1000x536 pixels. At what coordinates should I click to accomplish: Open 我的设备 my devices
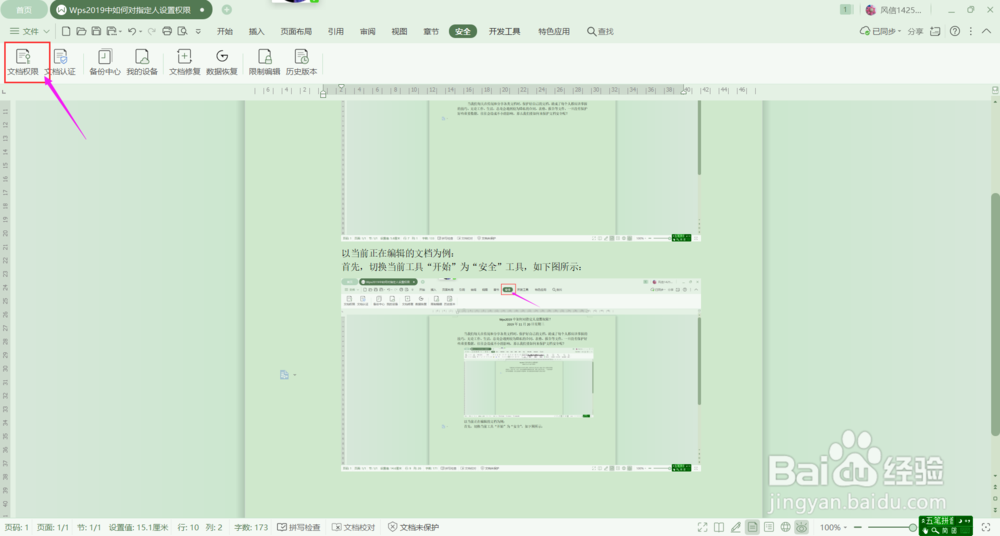click(x=142, y=63)
